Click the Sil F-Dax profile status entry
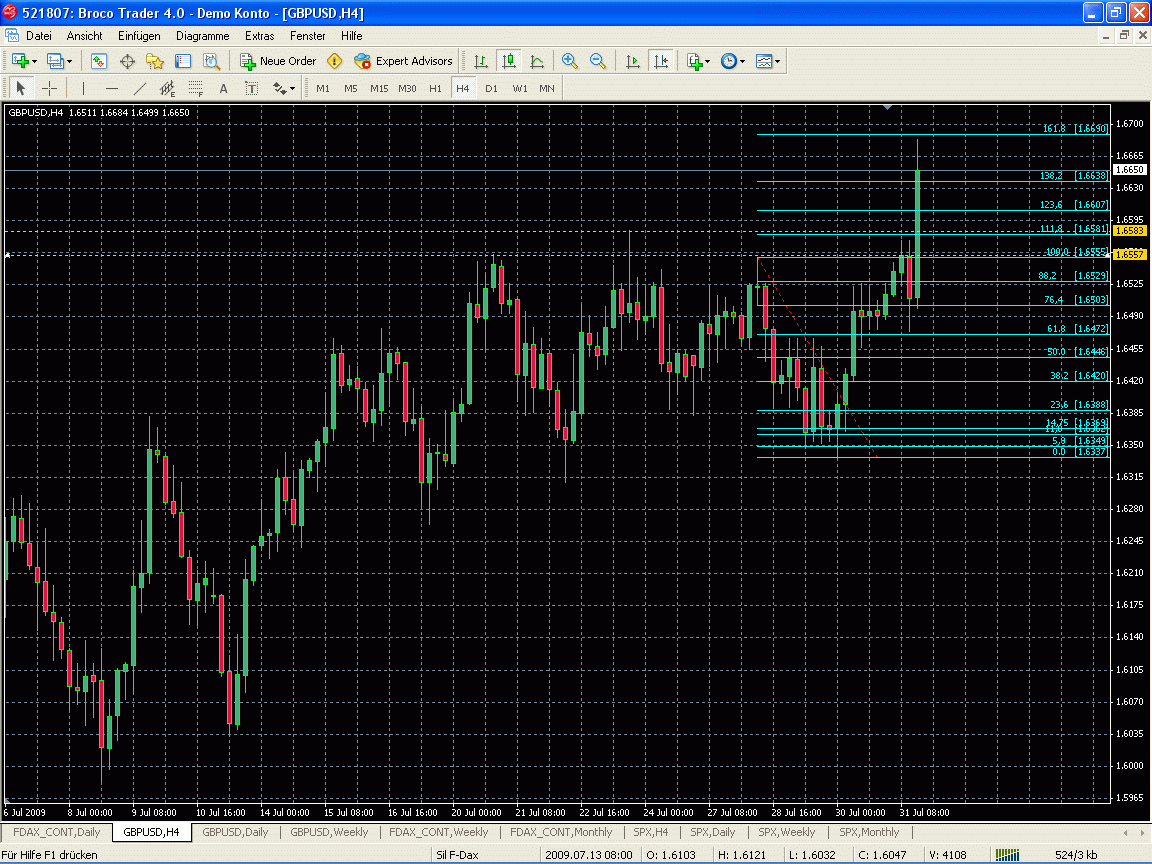The height and width of the screenshot is (864, 1152). 457,855
